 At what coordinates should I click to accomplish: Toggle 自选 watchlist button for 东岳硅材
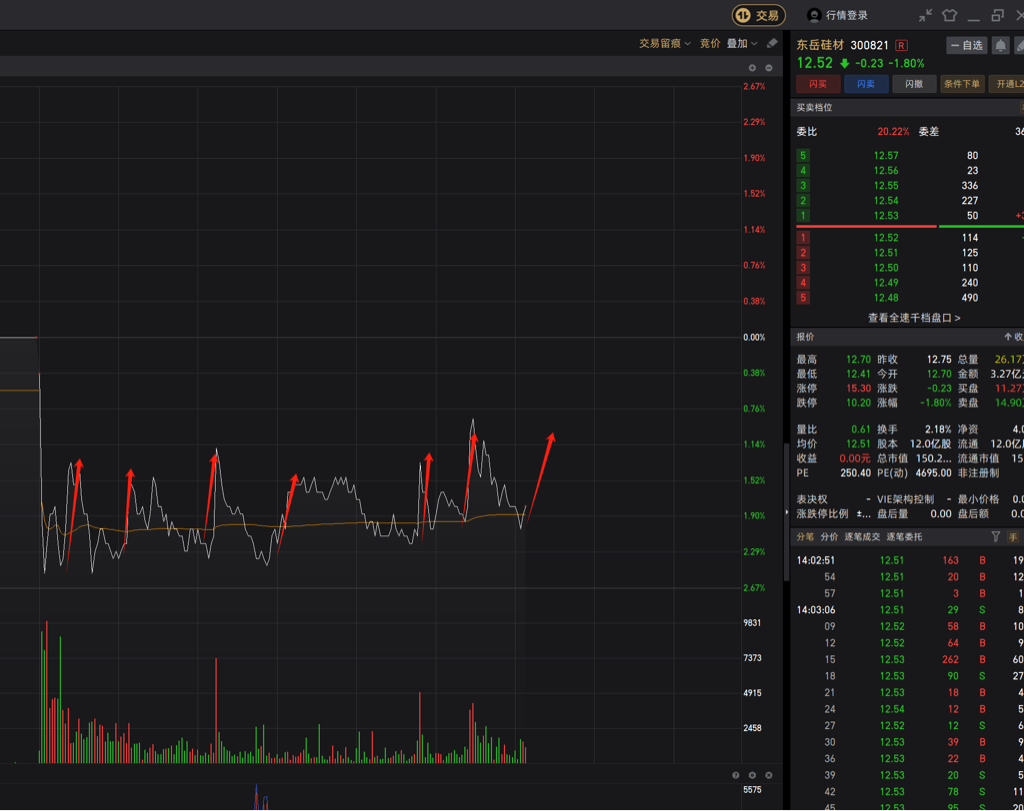click(967, 46)
